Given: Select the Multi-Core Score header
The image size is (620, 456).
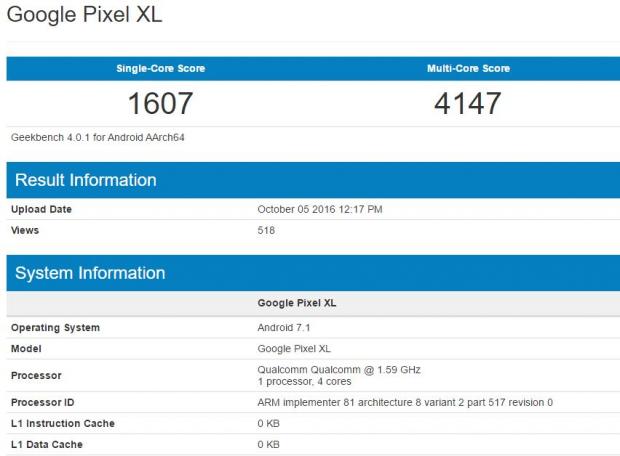Looking at the screenshot, I should click(468, 69).
